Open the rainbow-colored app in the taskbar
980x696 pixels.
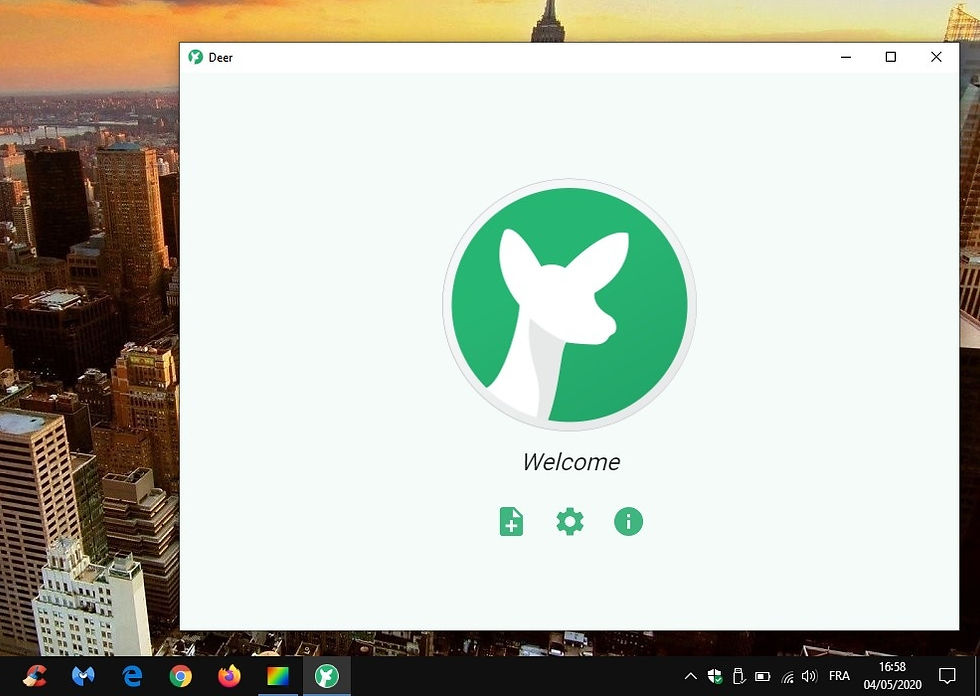click(x=278, y=676)
